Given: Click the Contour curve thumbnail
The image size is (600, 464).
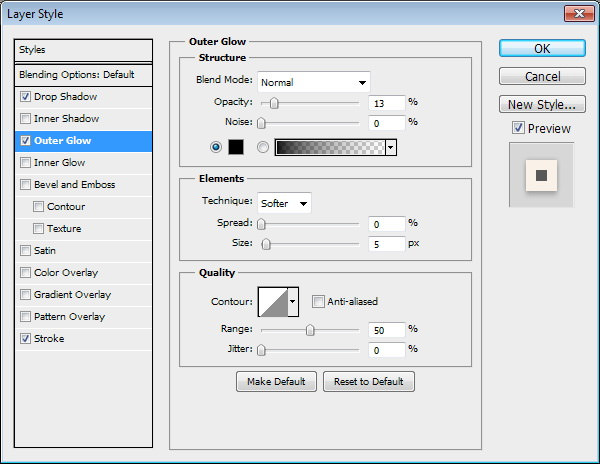Looking at the screenshot, I should 273,302.
